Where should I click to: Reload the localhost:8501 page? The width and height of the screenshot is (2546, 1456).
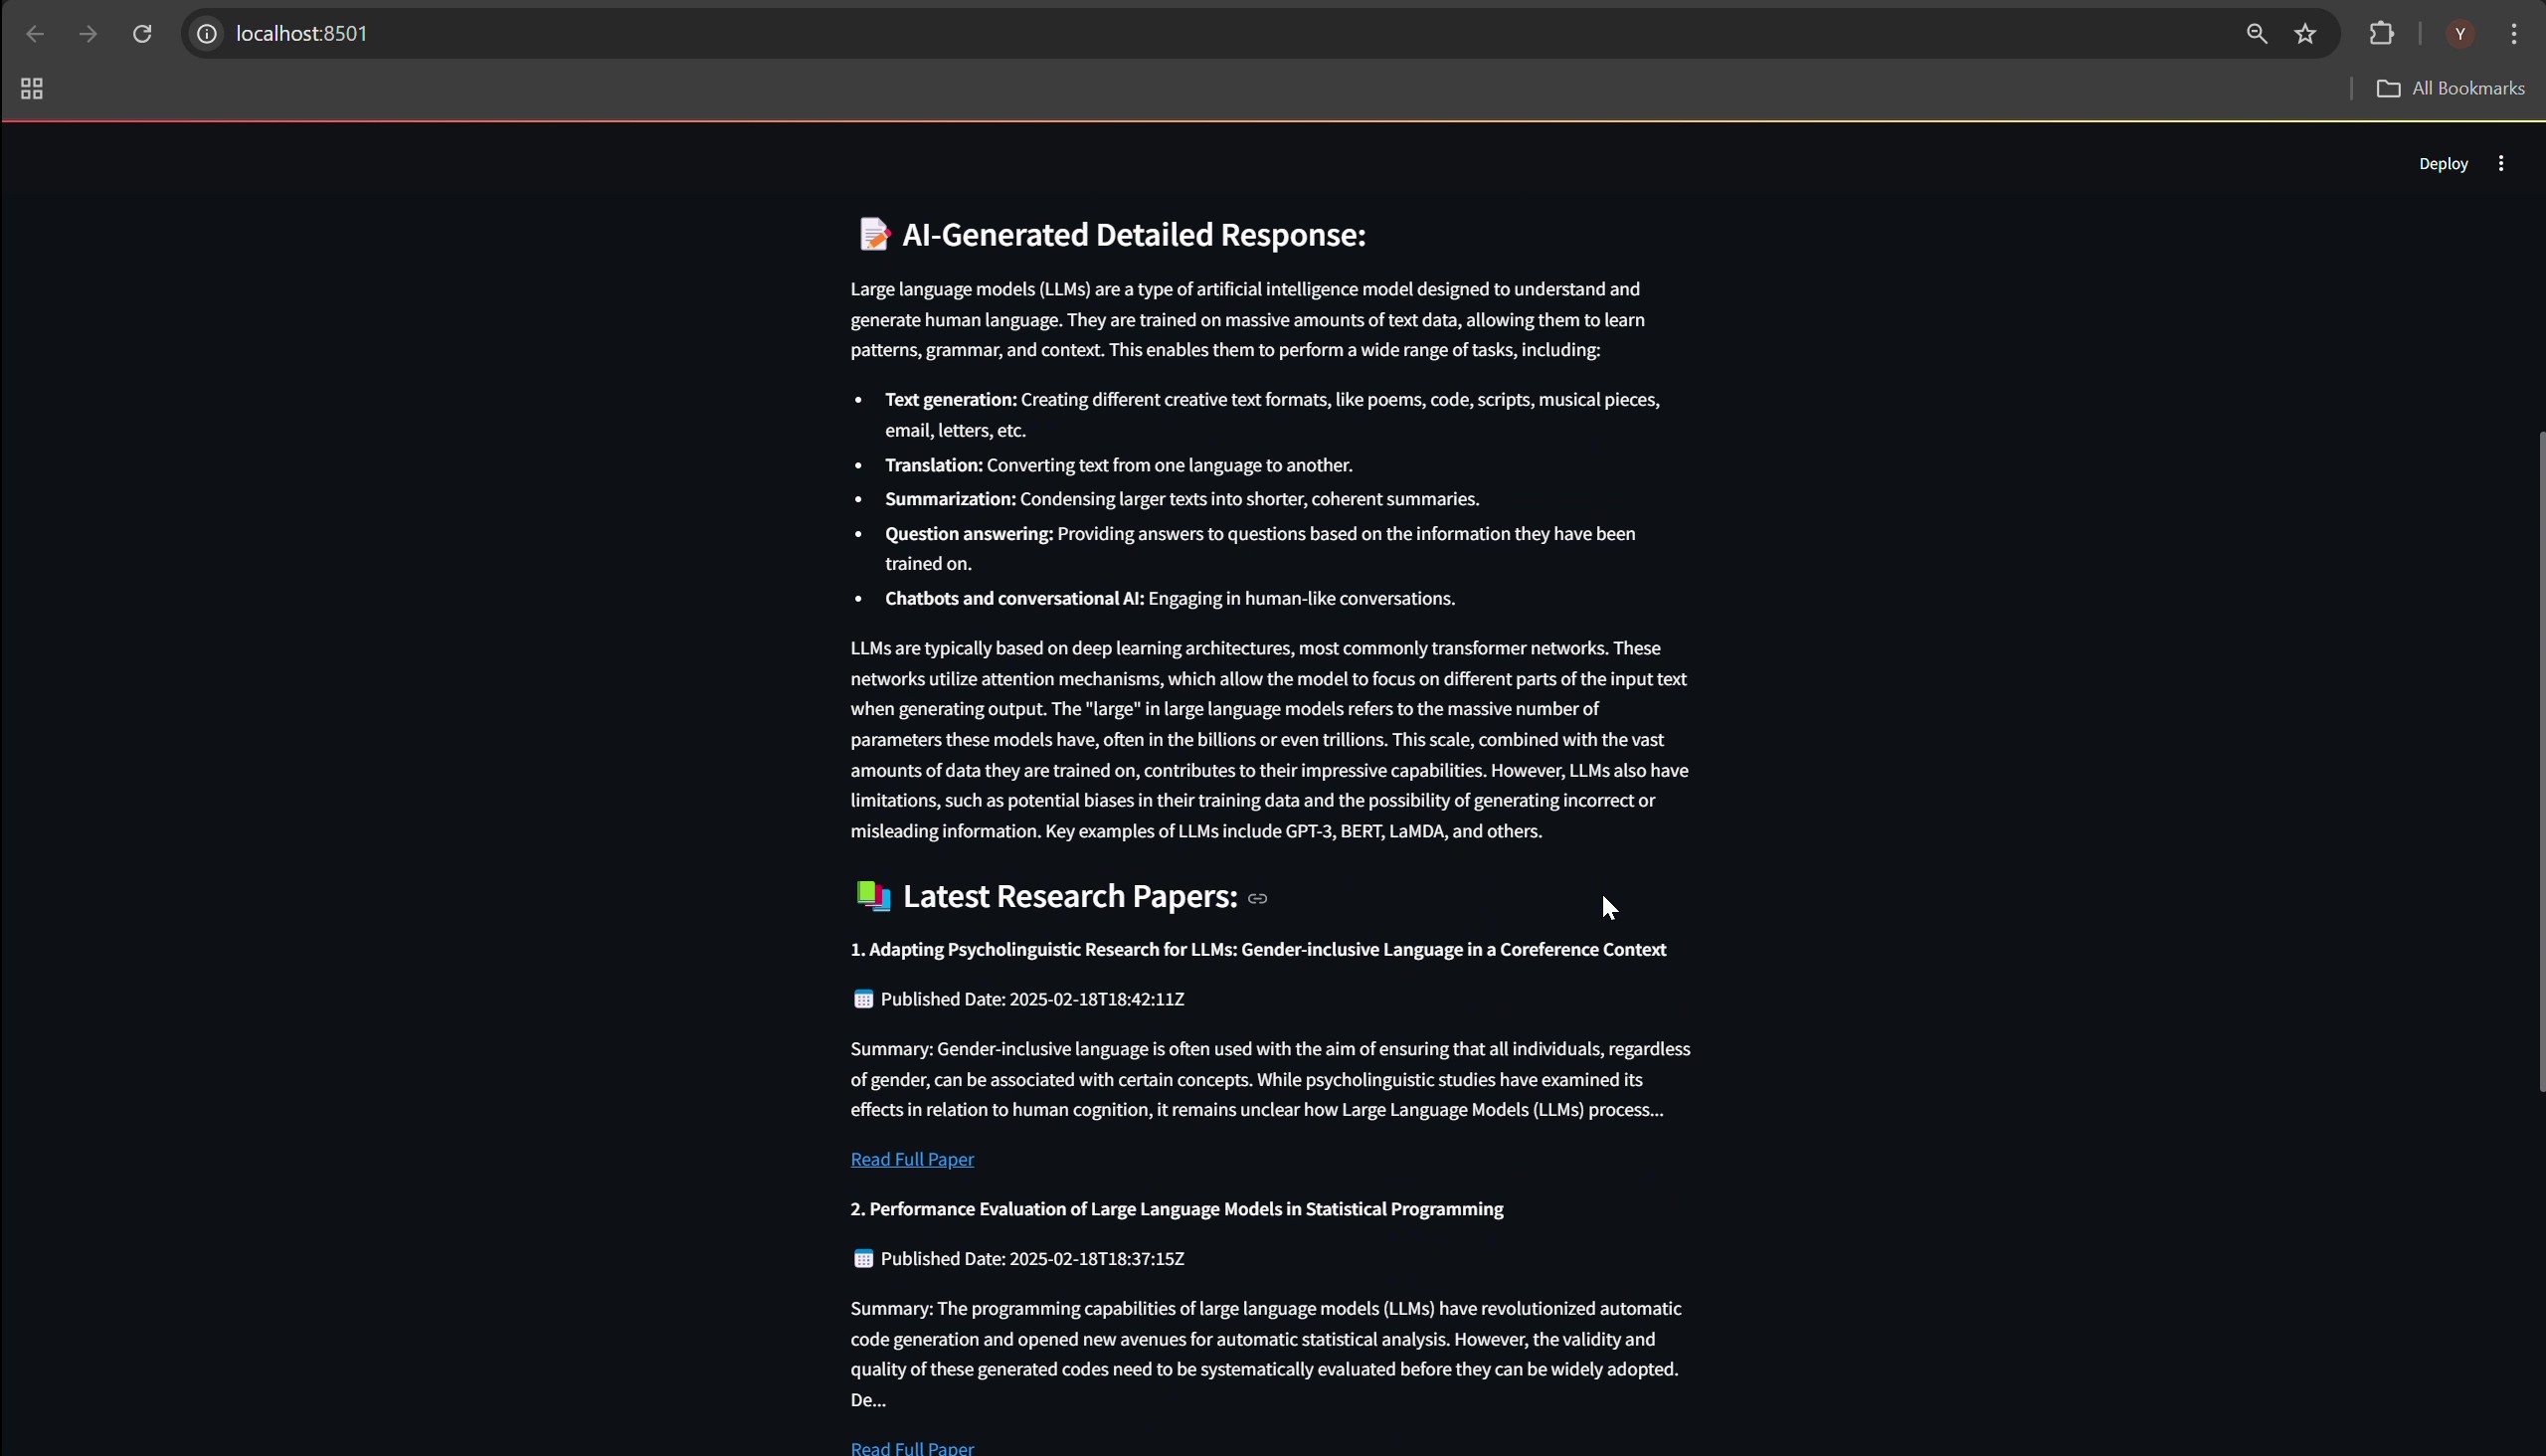pos(142,33)
